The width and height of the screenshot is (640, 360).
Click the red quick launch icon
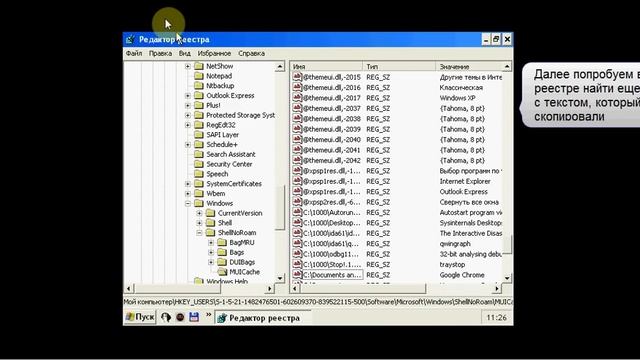(x=180, y=317)
